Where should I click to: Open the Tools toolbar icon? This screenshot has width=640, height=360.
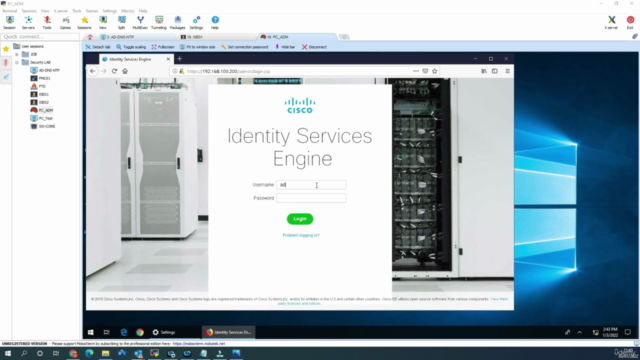point(47,22)
